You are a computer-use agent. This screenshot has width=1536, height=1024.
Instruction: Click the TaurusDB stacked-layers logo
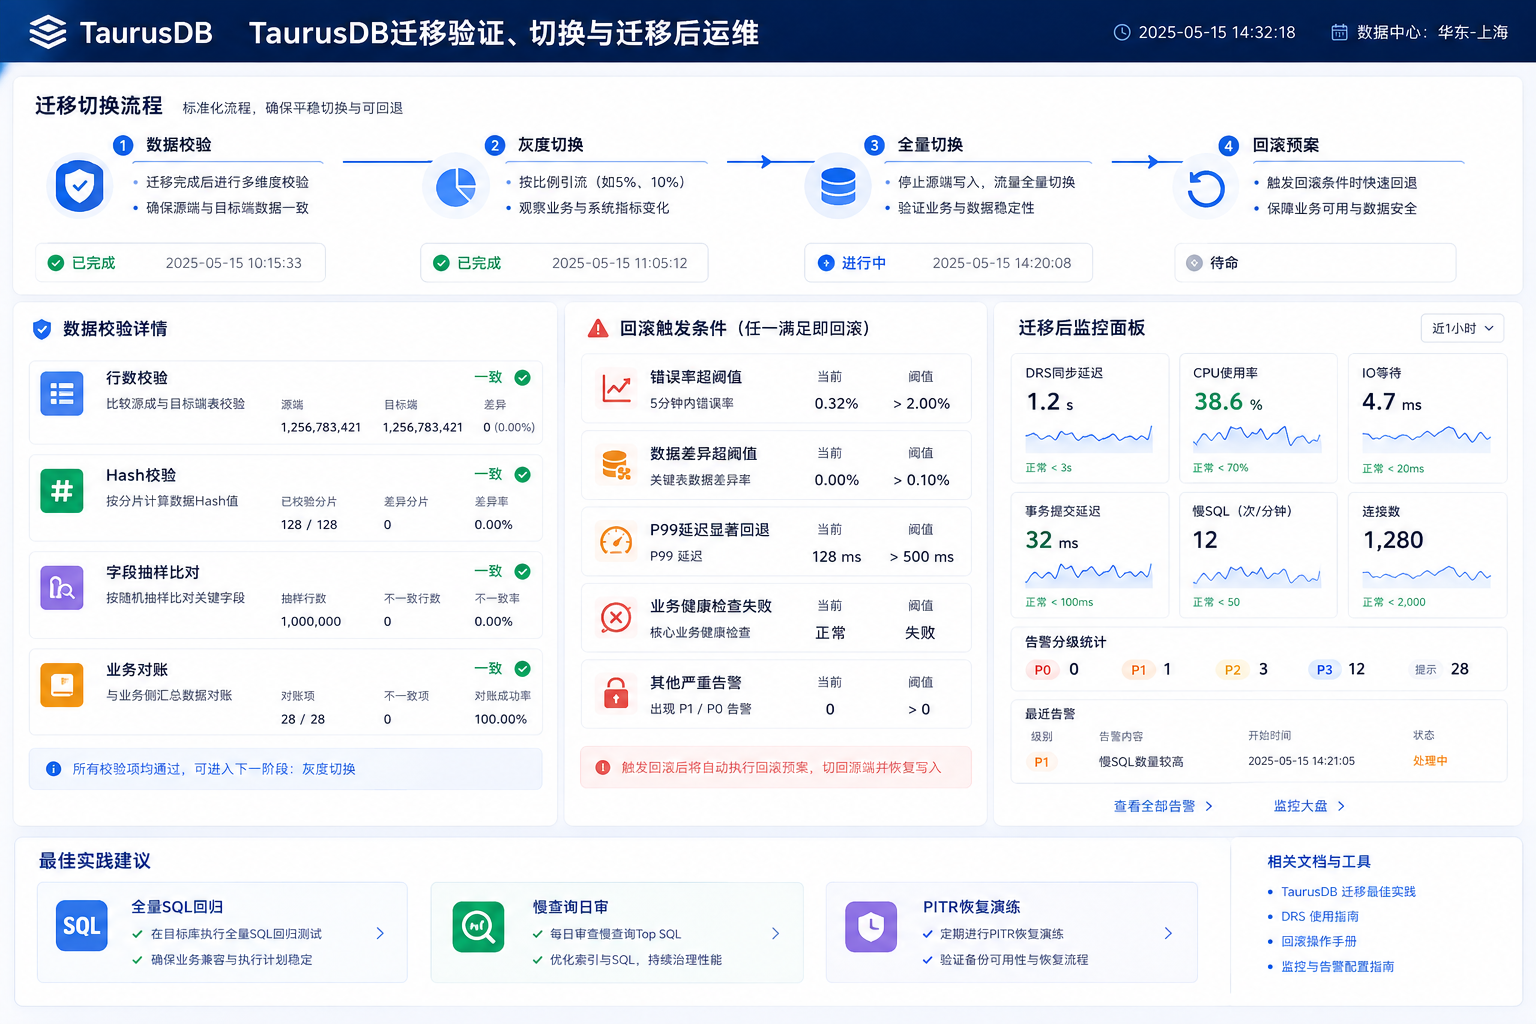click(x=48, y=33)
